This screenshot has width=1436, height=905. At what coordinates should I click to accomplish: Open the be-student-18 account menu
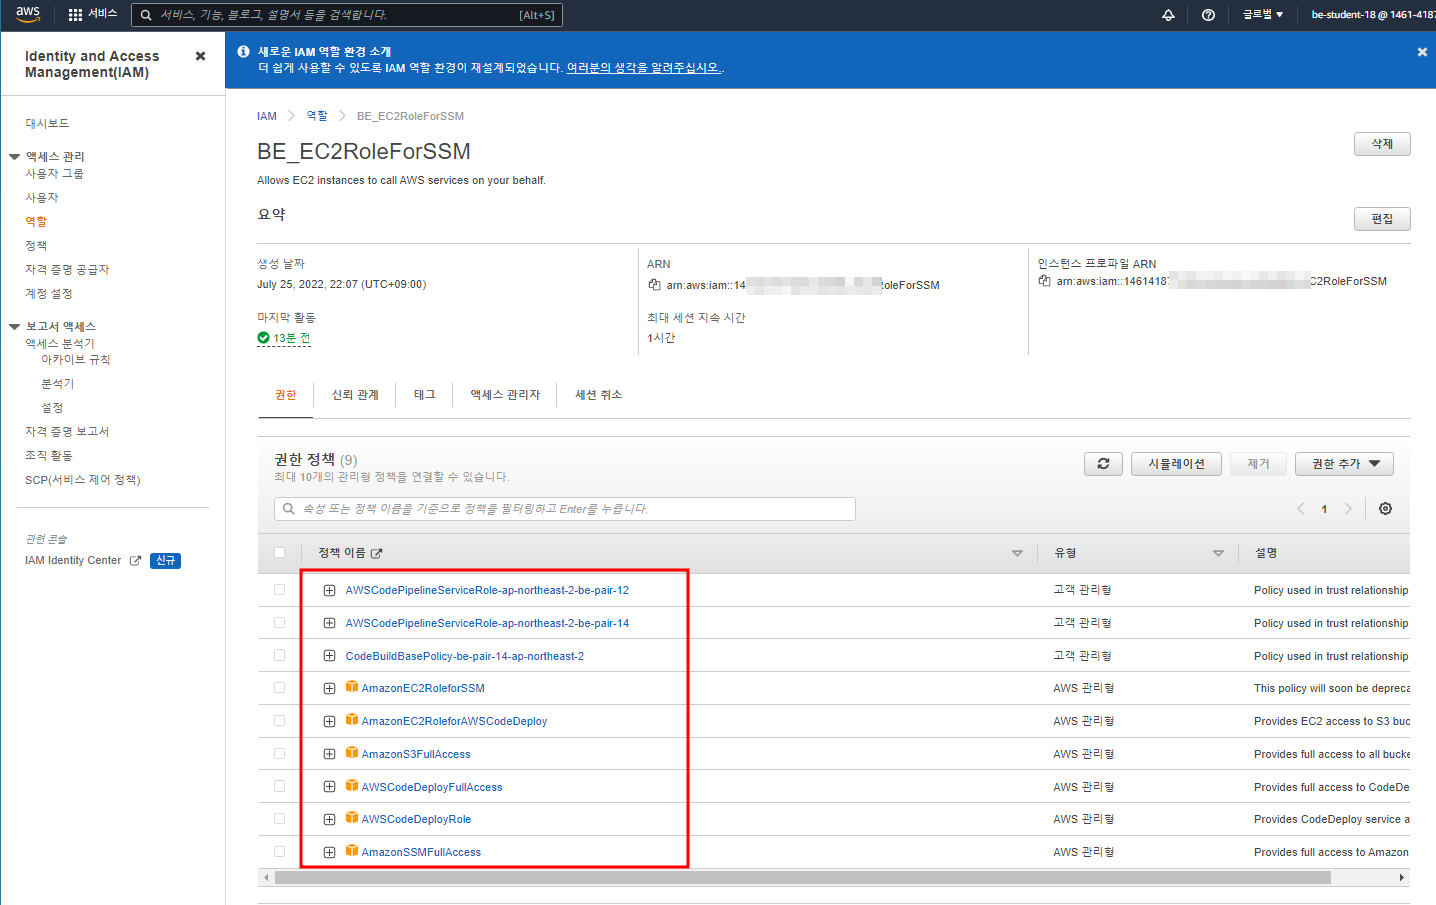click(x=1373, y=15)
